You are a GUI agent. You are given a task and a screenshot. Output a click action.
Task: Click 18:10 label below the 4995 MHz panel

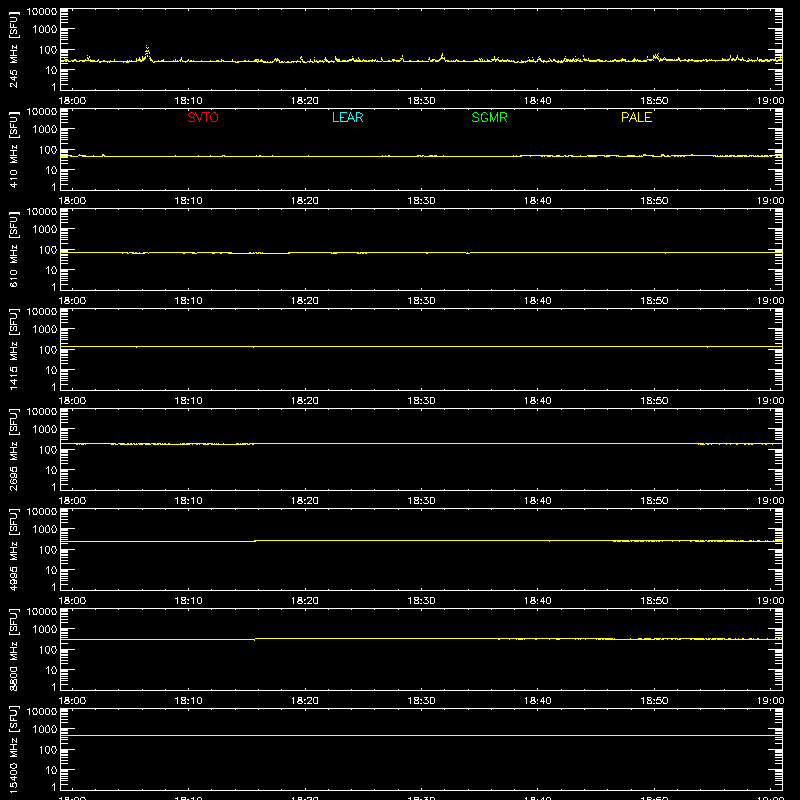189,601
